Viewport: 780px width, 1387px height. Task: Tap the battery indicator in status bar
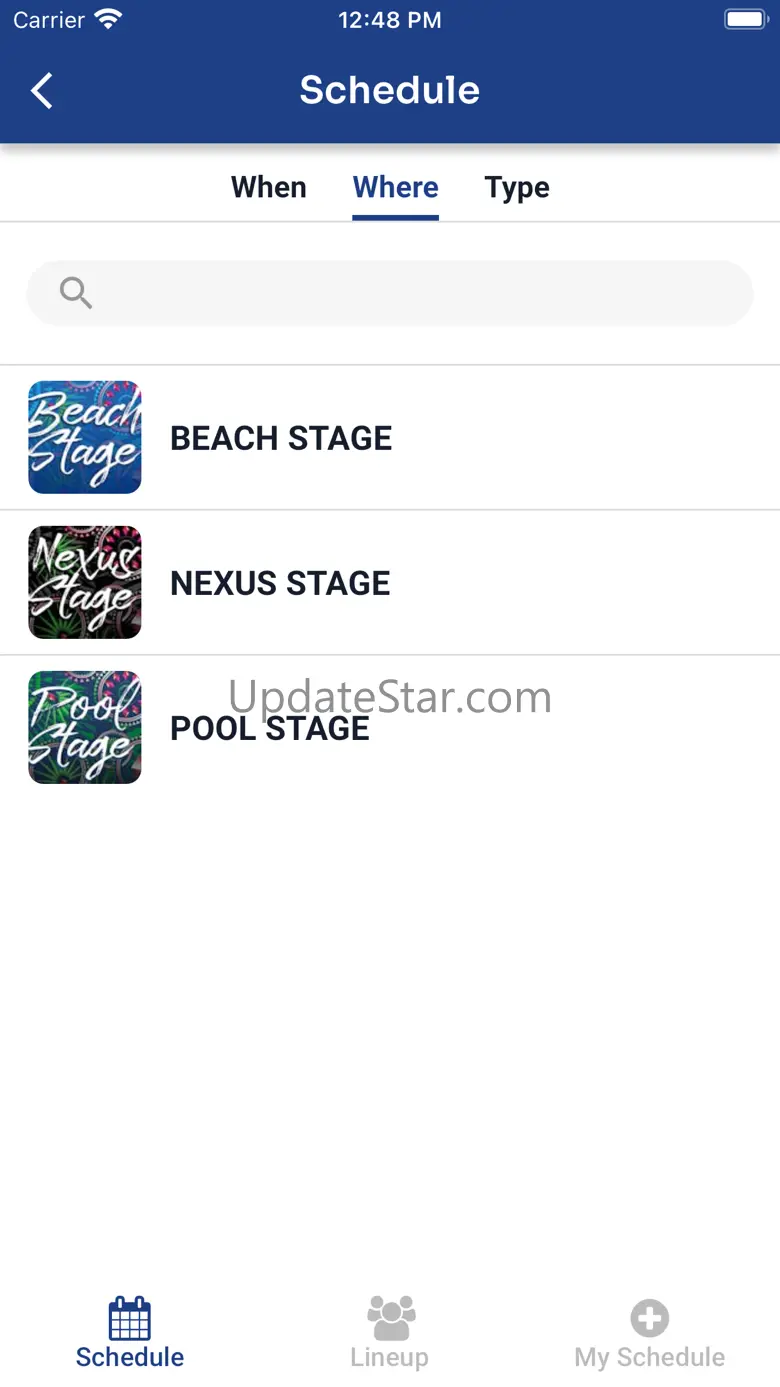[745, 19]
